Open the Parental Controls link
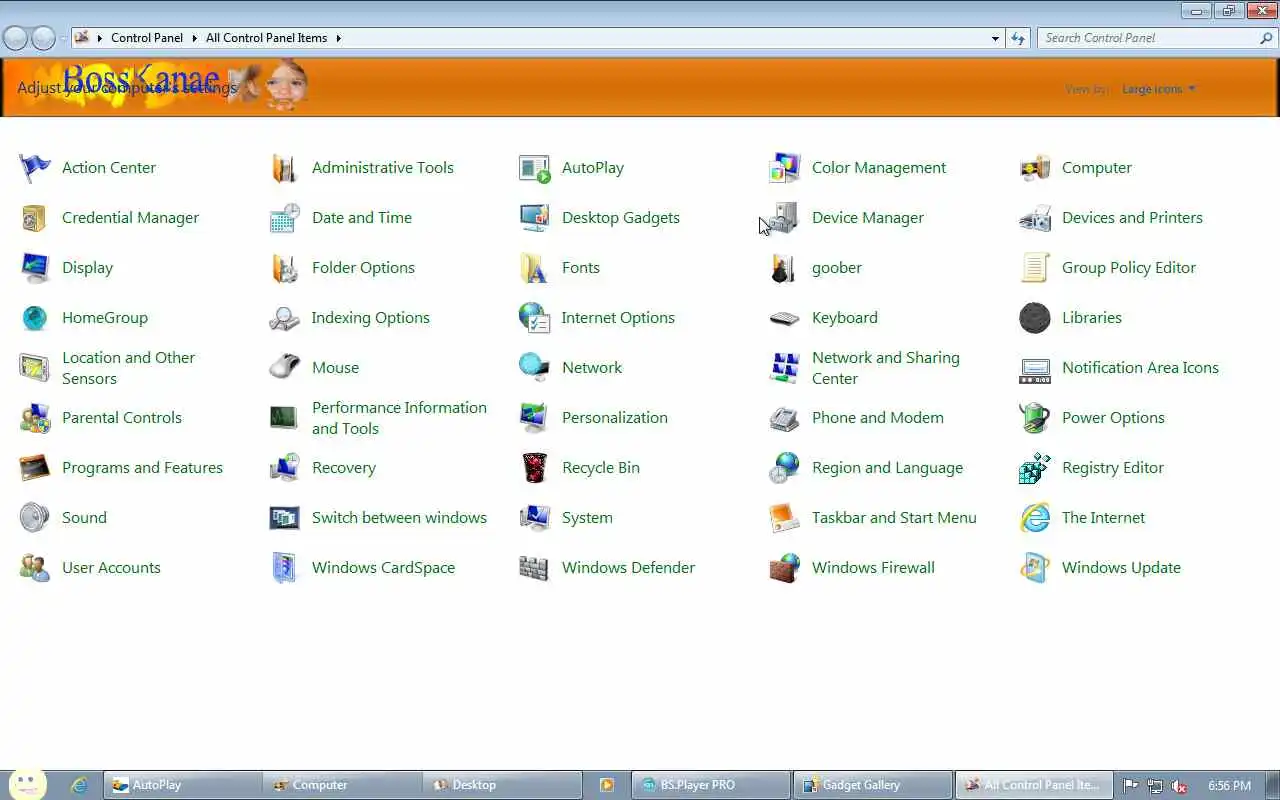This screenshot has height=800, width=1280. pos(122,418)
